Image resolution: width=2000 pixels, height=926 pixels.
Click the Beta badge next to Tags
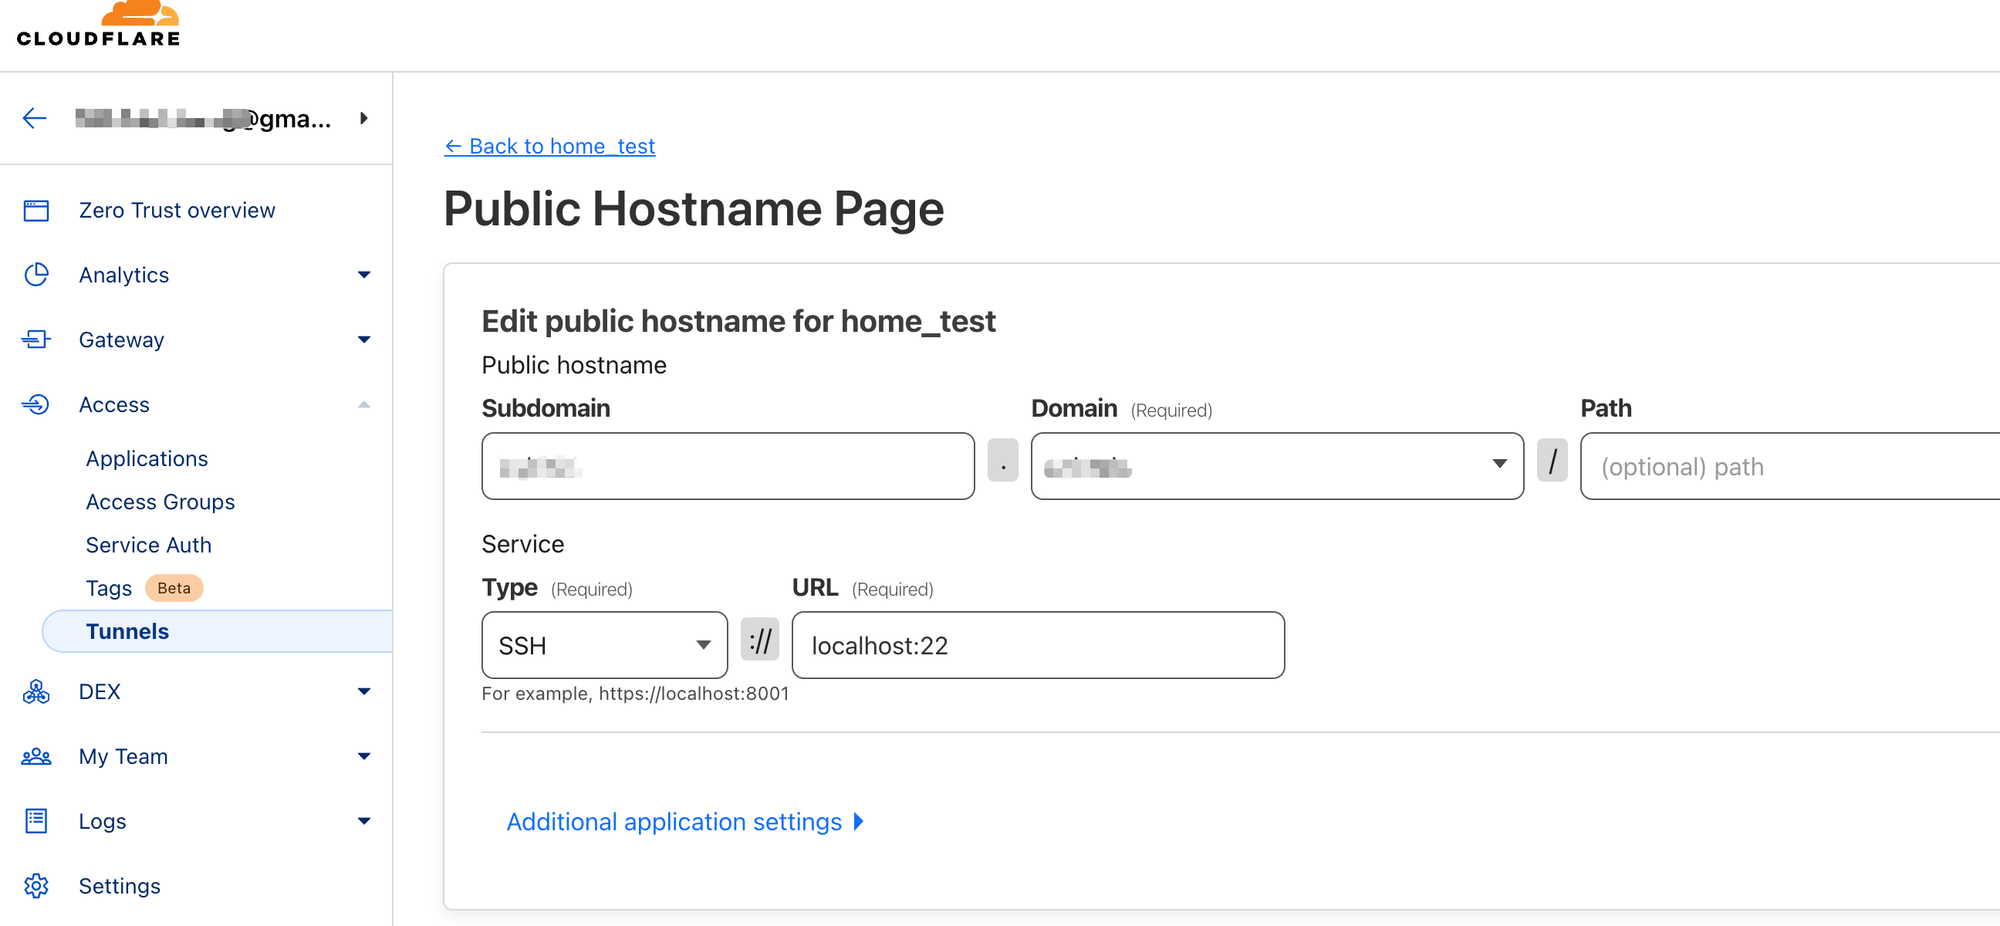coord(174,588)
